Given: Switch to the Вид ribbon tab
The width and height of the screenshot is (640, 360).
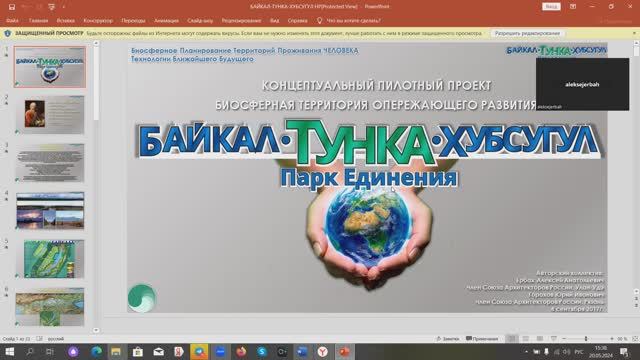Looking at the screenshot, I should pyautogui.click(x=274, y=20).
